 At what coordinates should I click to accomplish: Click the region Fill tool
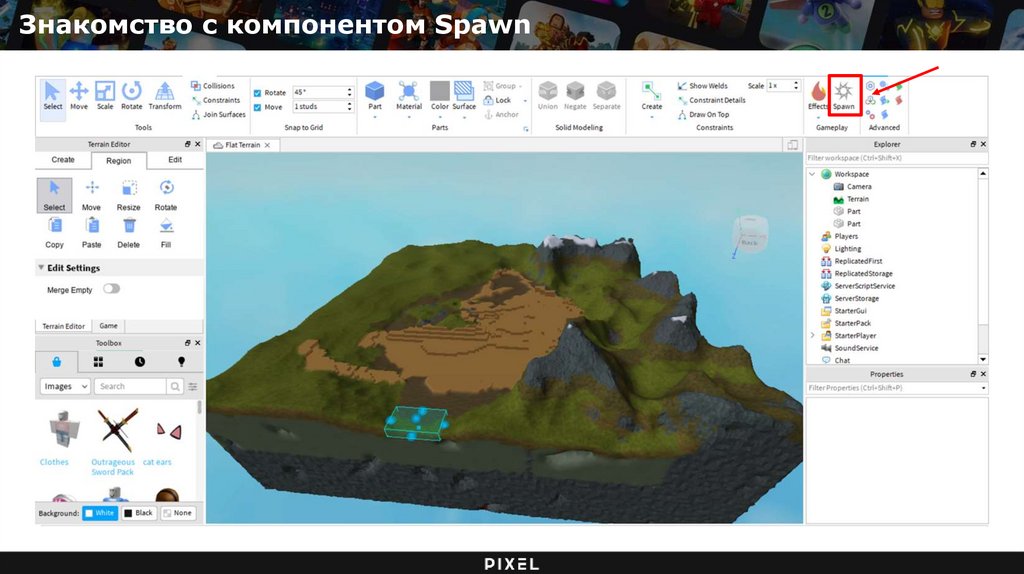(166, 233)
